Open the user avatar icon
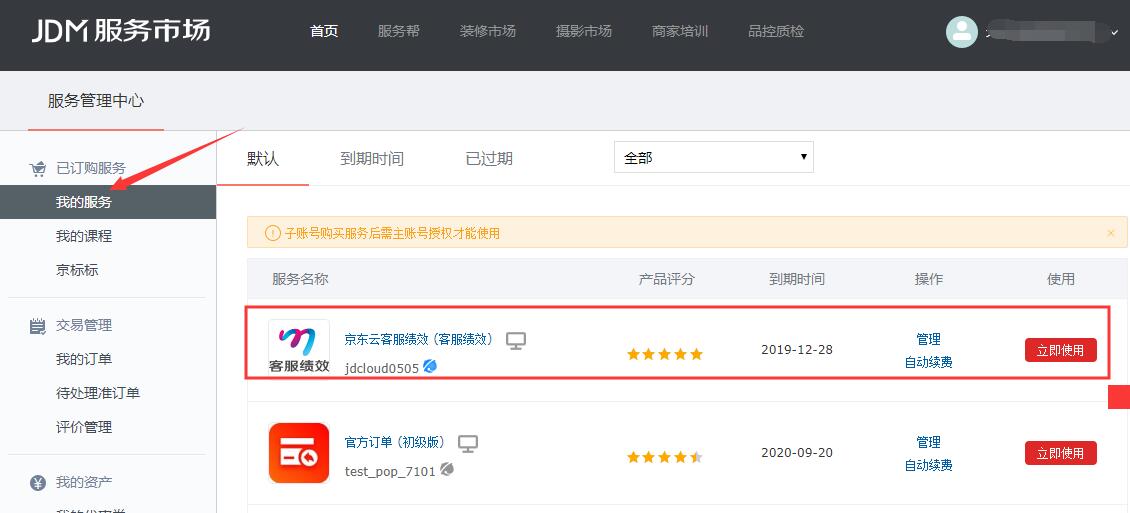Viewport: 1130px width, 513px height. tap(961, 32)
